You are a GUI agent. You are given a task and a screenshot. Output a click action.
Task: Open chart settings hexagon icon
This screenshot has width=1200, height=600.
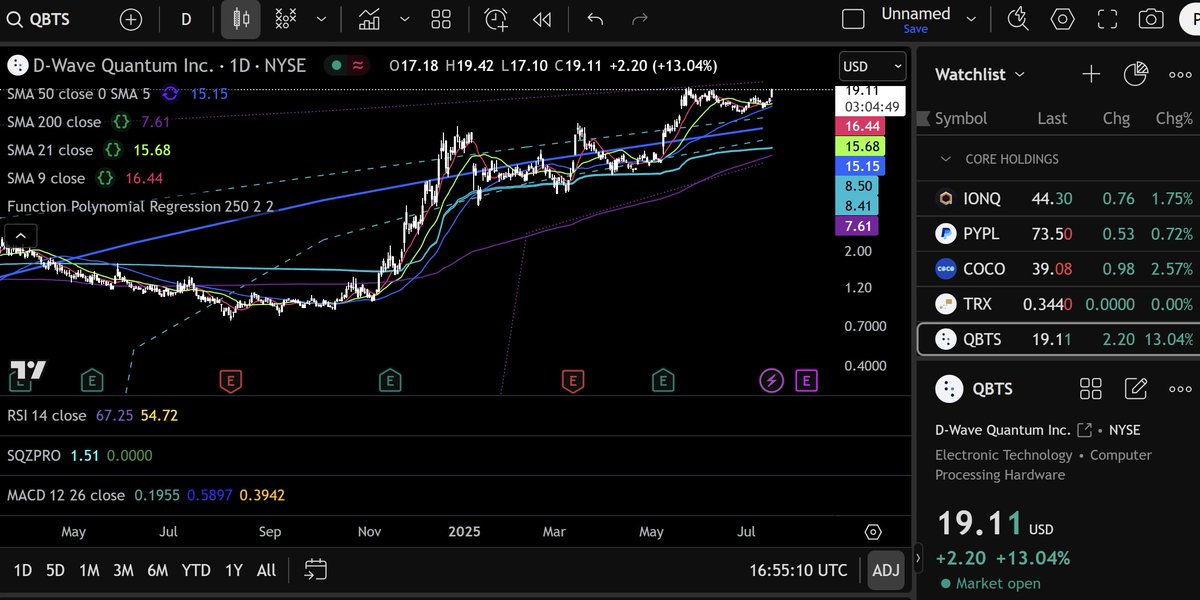(1062, 19)
